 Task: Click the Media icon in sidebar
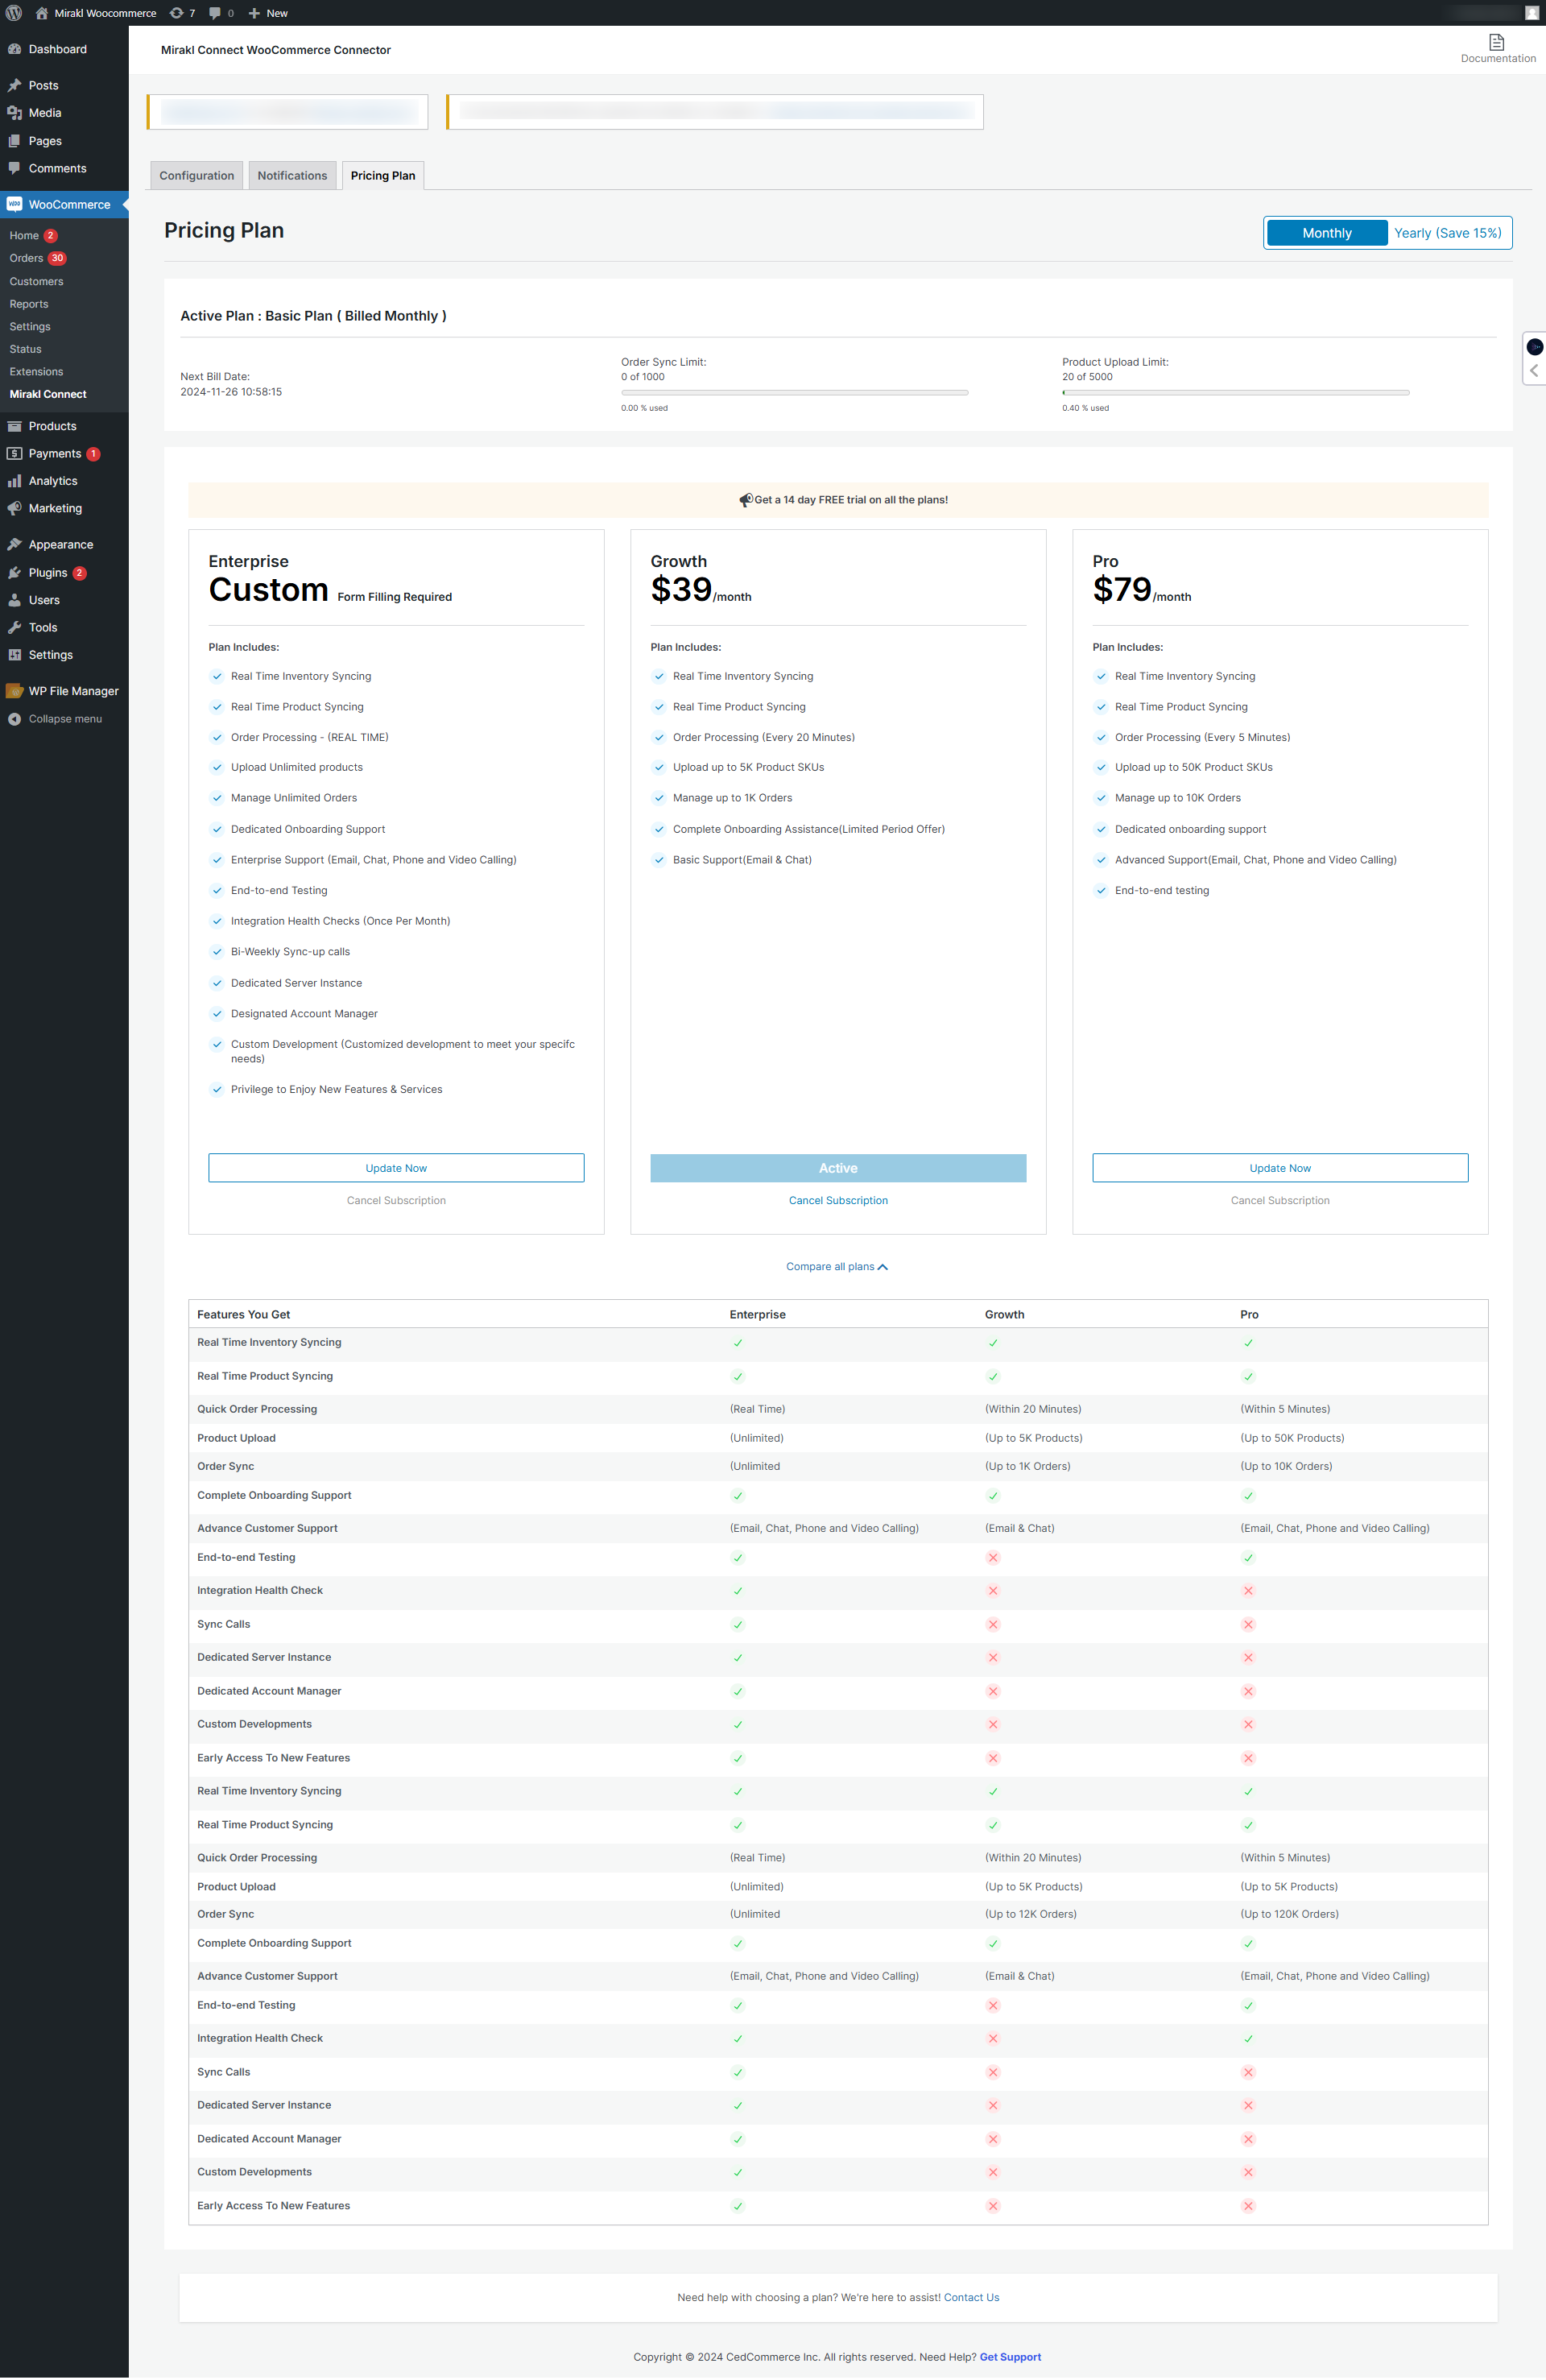click(x=14, y=113)
